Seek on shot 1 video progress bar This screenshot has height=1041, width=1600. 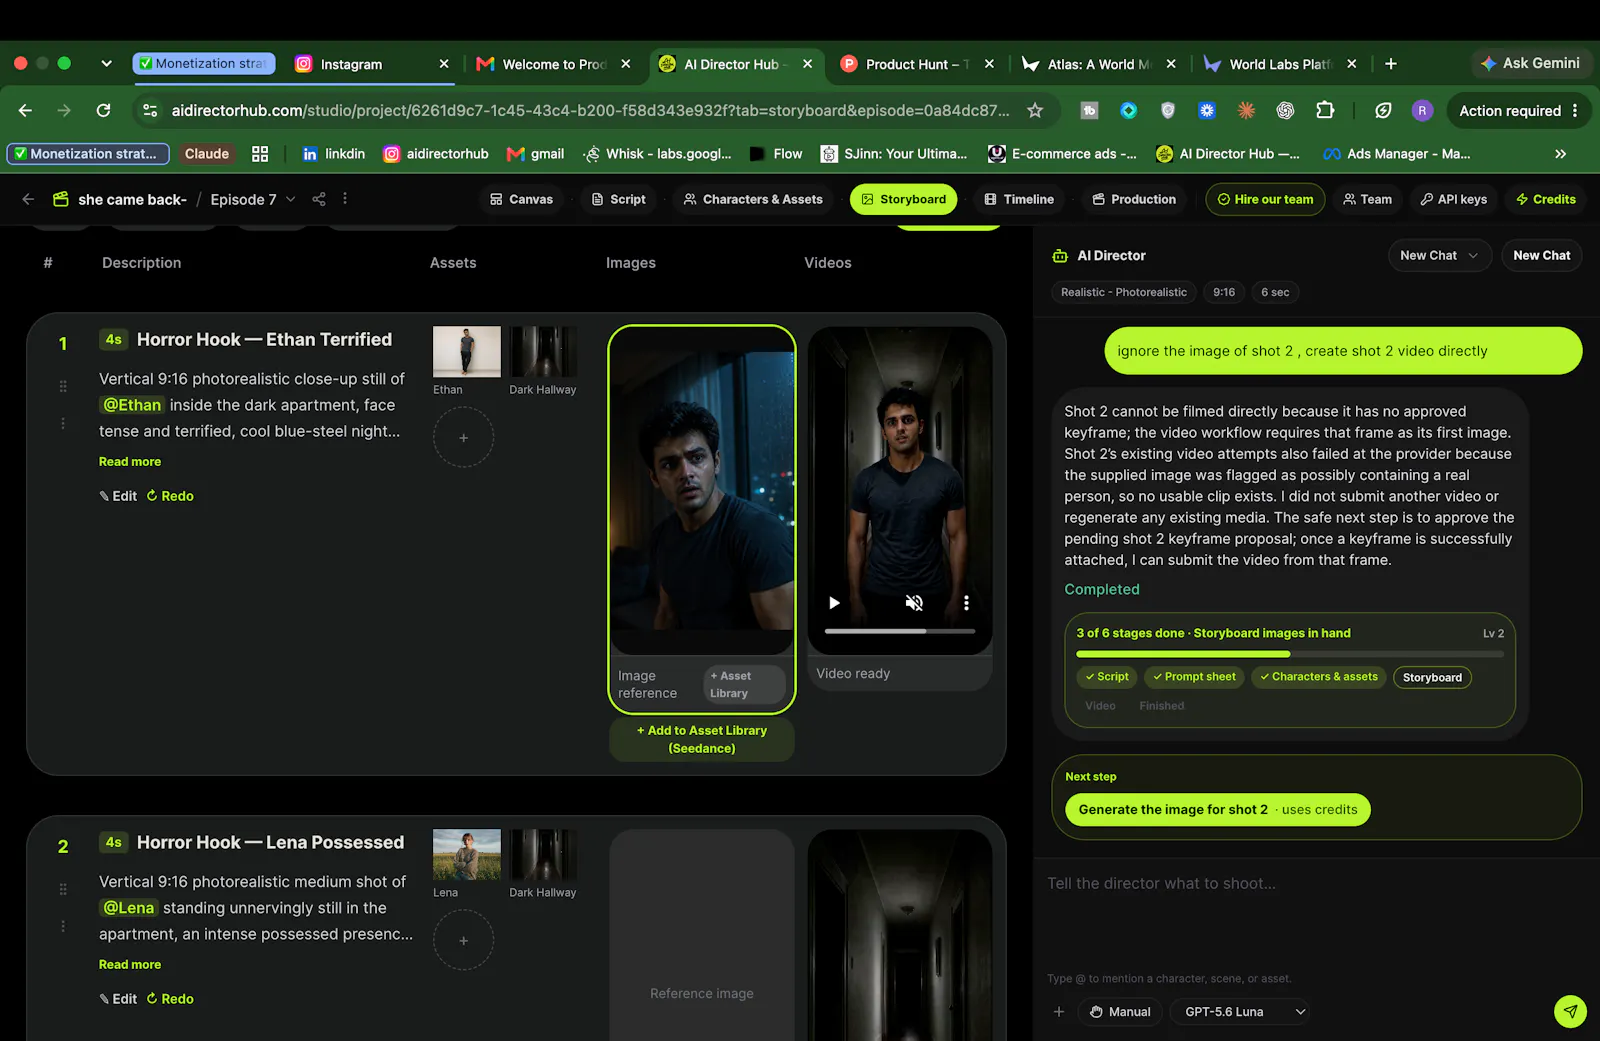900,631
